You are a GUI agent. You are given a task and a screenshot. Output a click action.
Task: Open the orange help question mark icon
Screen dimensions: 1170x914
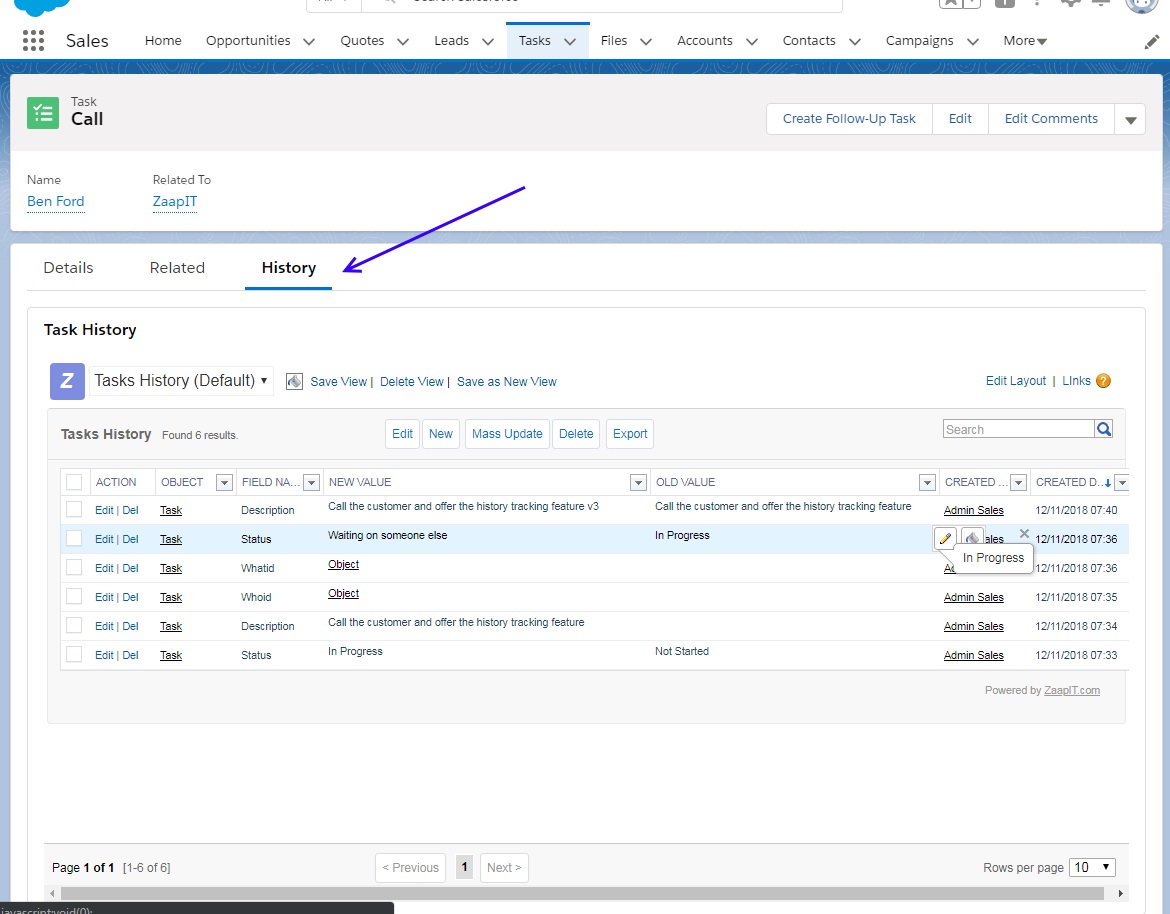tap(1103, 381)
